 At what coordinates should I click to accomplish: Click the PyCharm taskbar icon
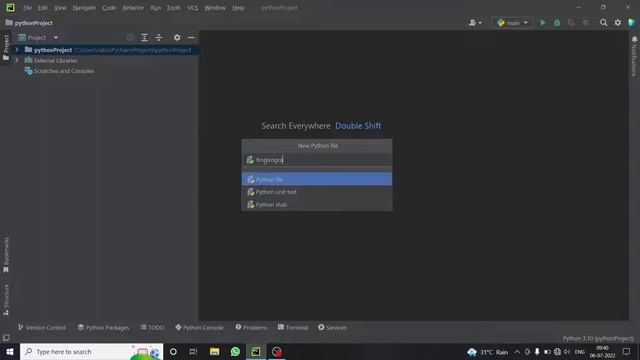point(256,351)
